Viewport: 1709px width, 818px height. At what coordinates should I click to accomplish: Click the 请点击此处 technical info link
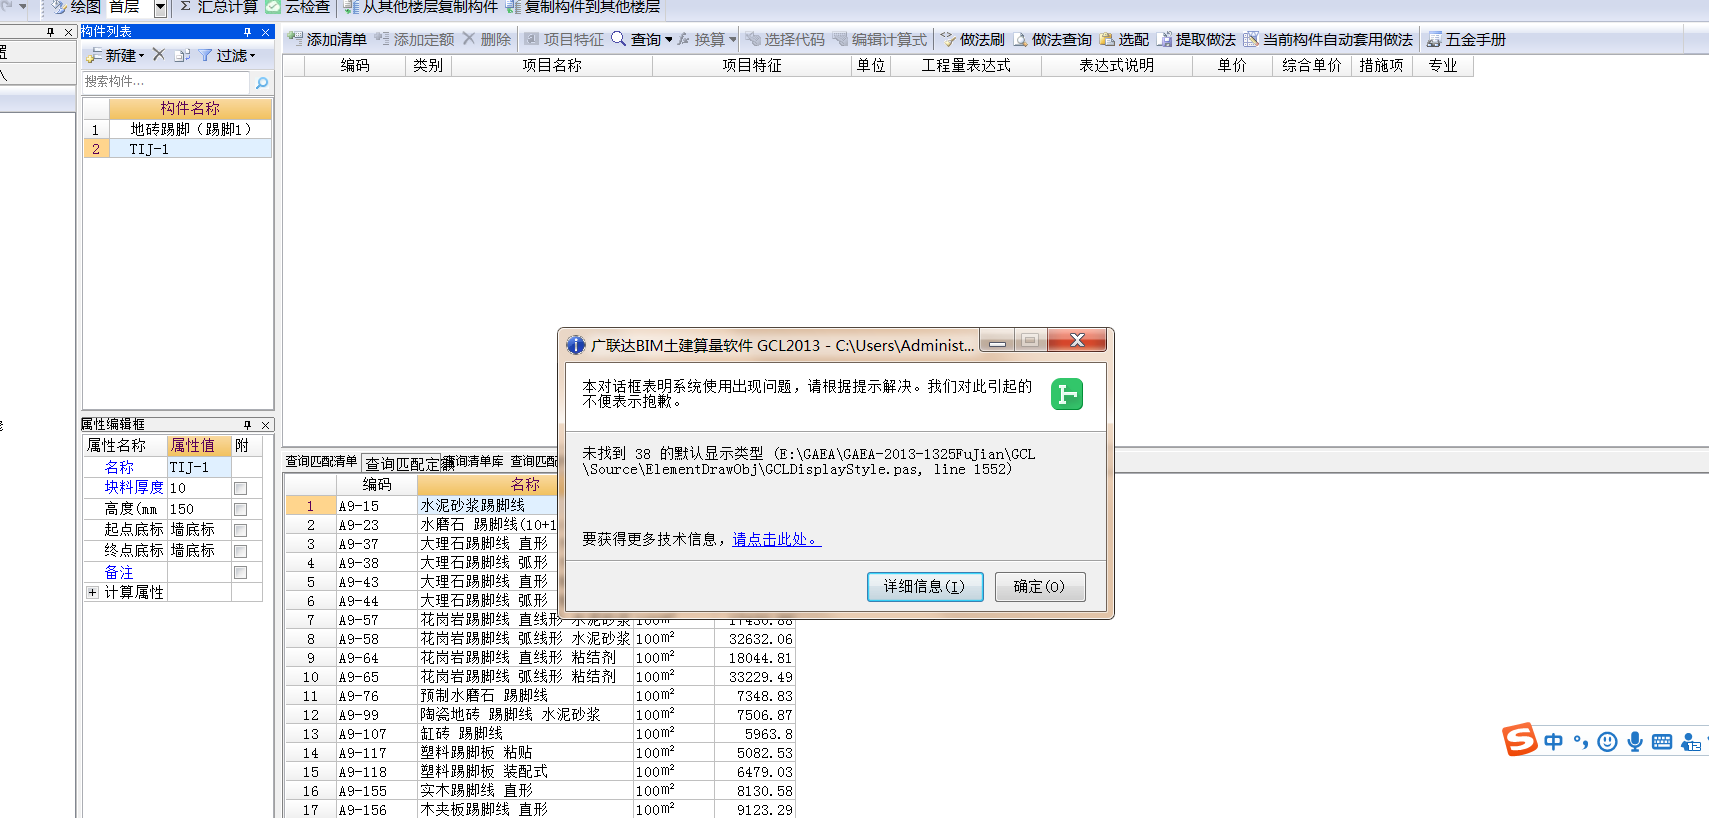tap(776, 539)
